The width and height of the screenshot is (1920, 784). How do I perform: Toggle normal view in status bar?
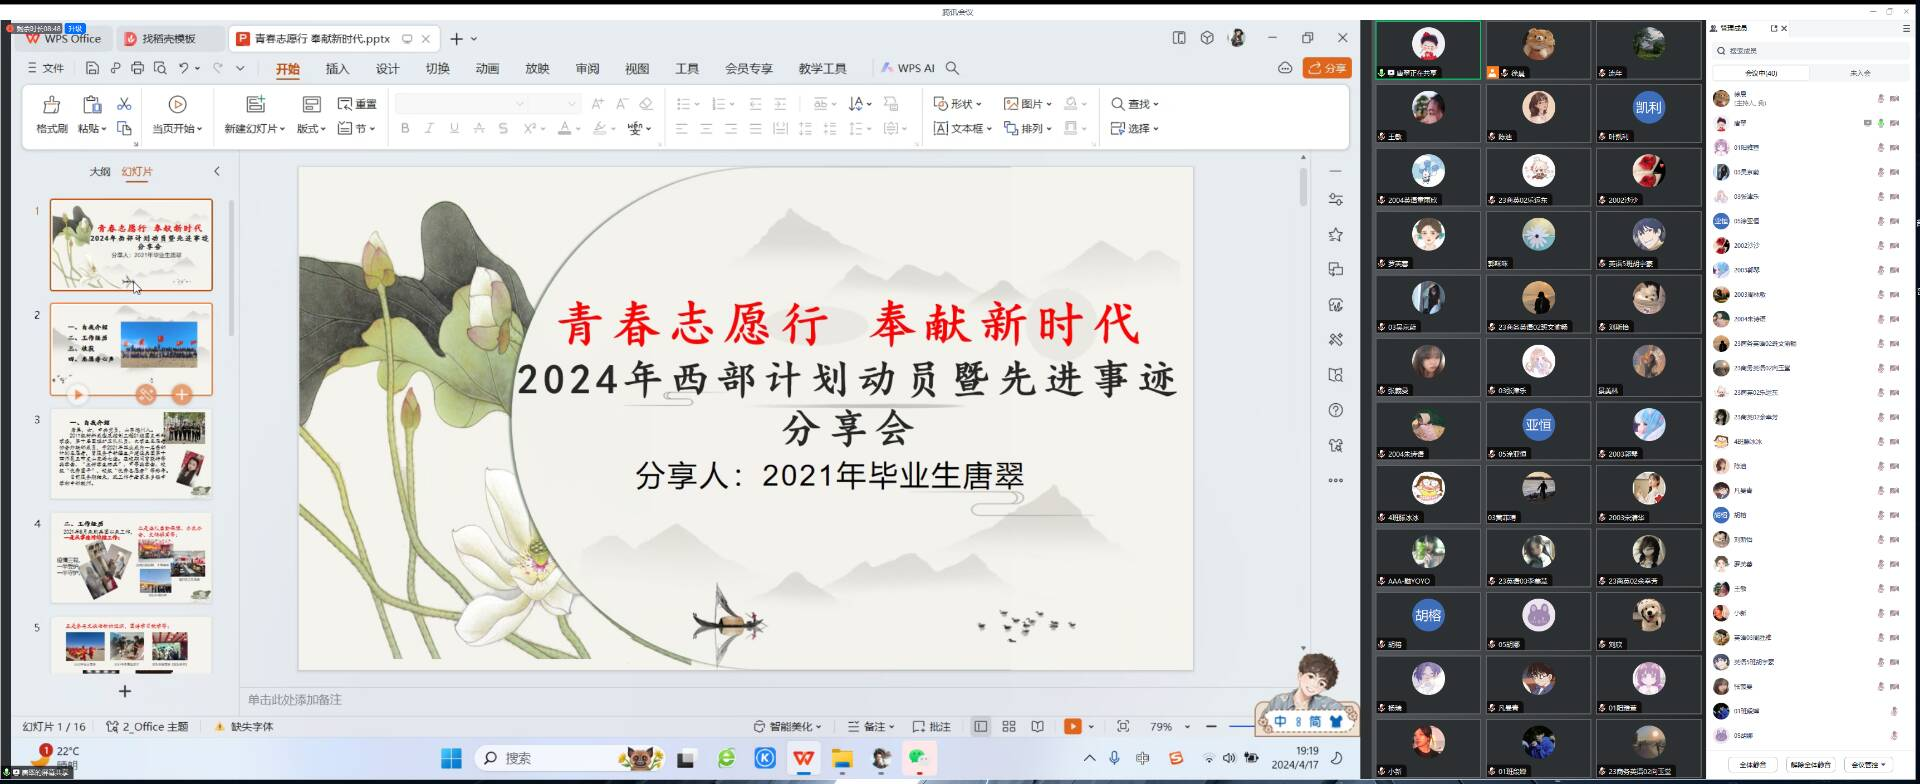click(x=980, y=727)
